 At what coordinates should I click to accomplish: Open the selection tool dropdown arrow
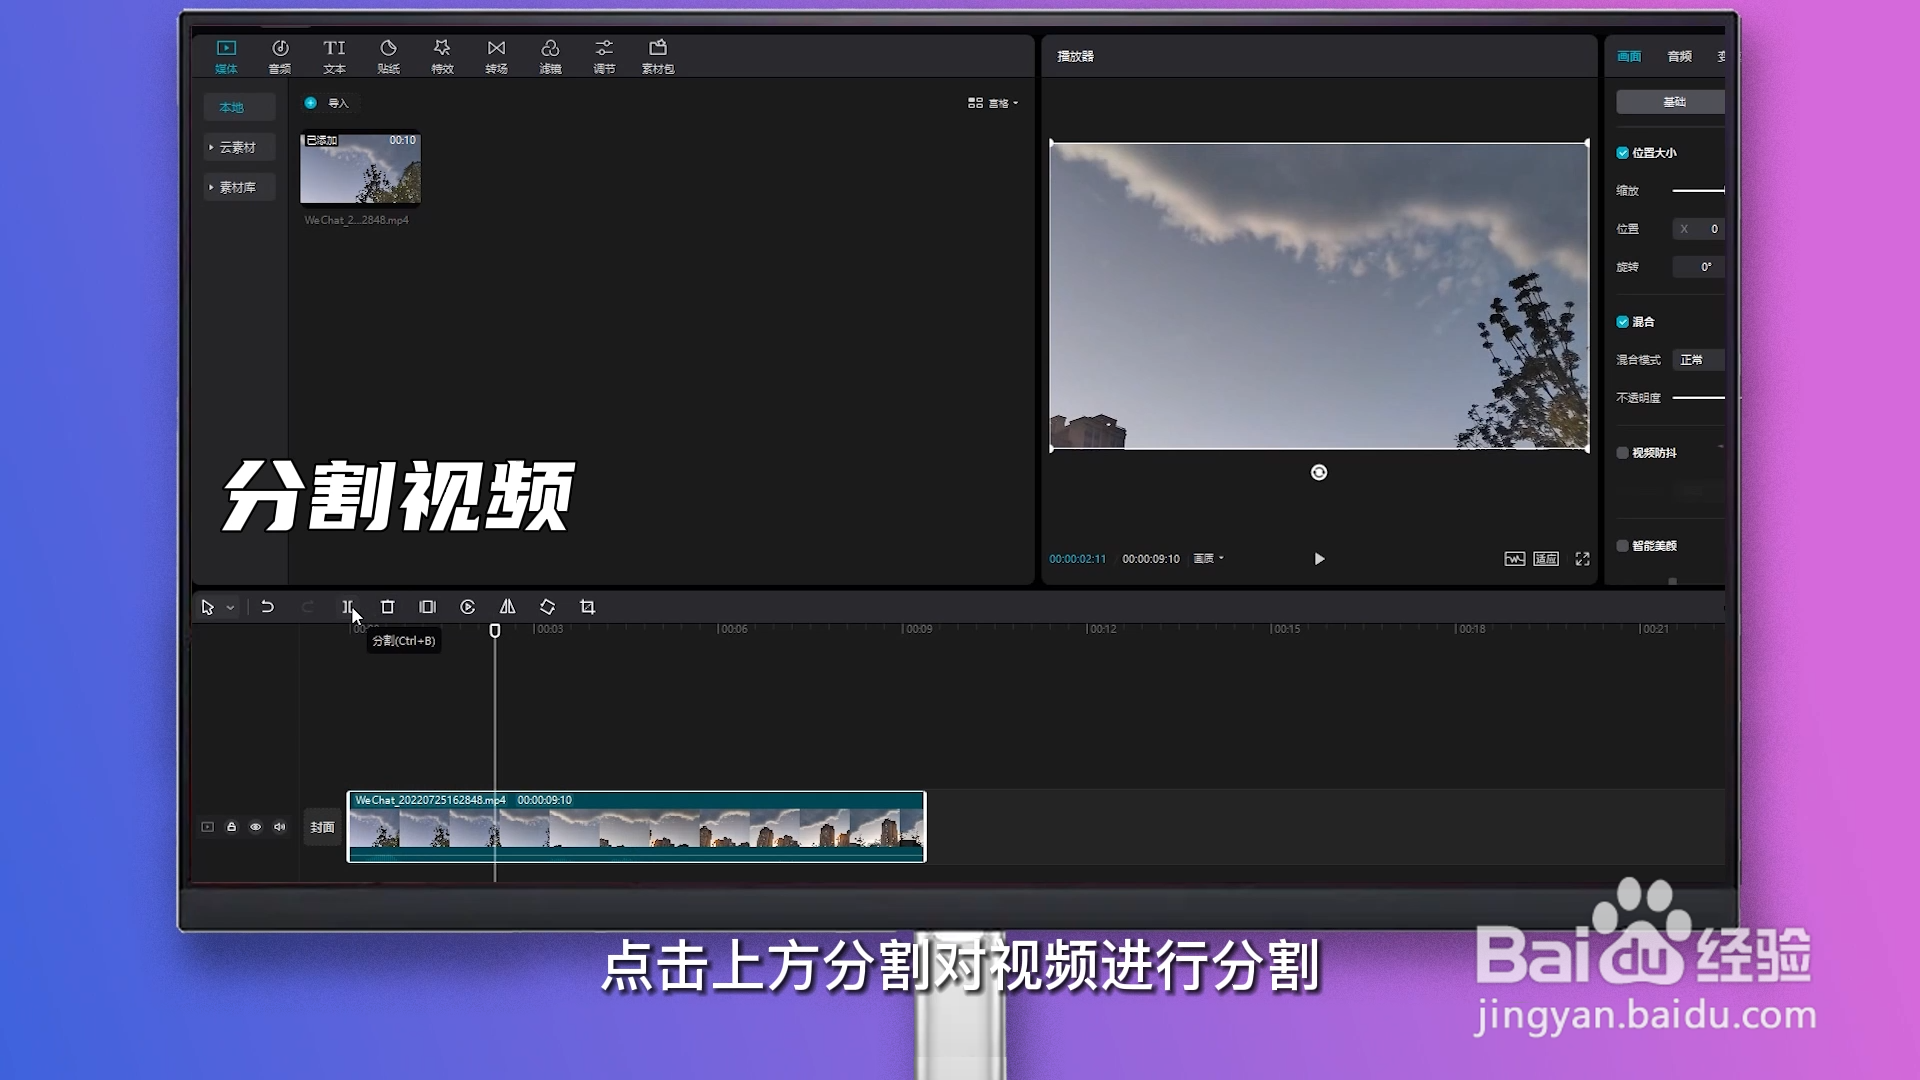pos(231,607)
